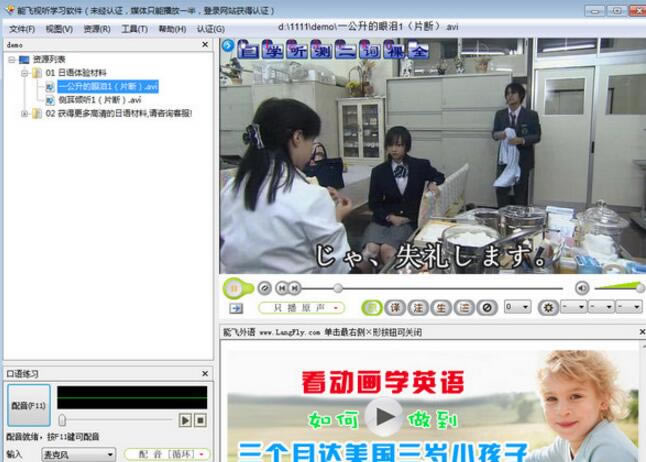The image size is (646, 462).
Task: Collapse the 01 日语体验材料 folder
Action: coord(24,73)
